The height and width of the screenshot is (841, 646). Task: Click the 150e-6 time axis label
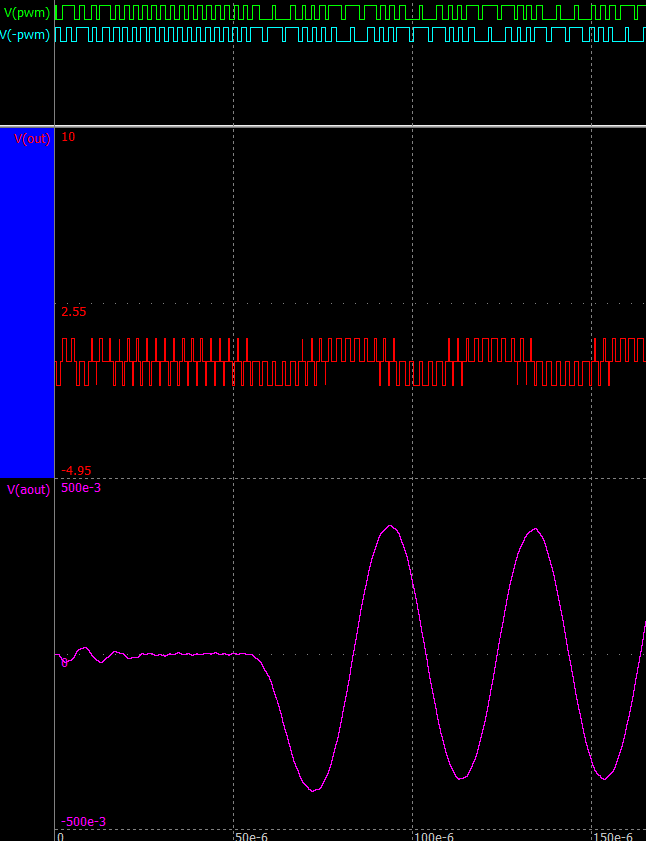[x=613, y=836]
